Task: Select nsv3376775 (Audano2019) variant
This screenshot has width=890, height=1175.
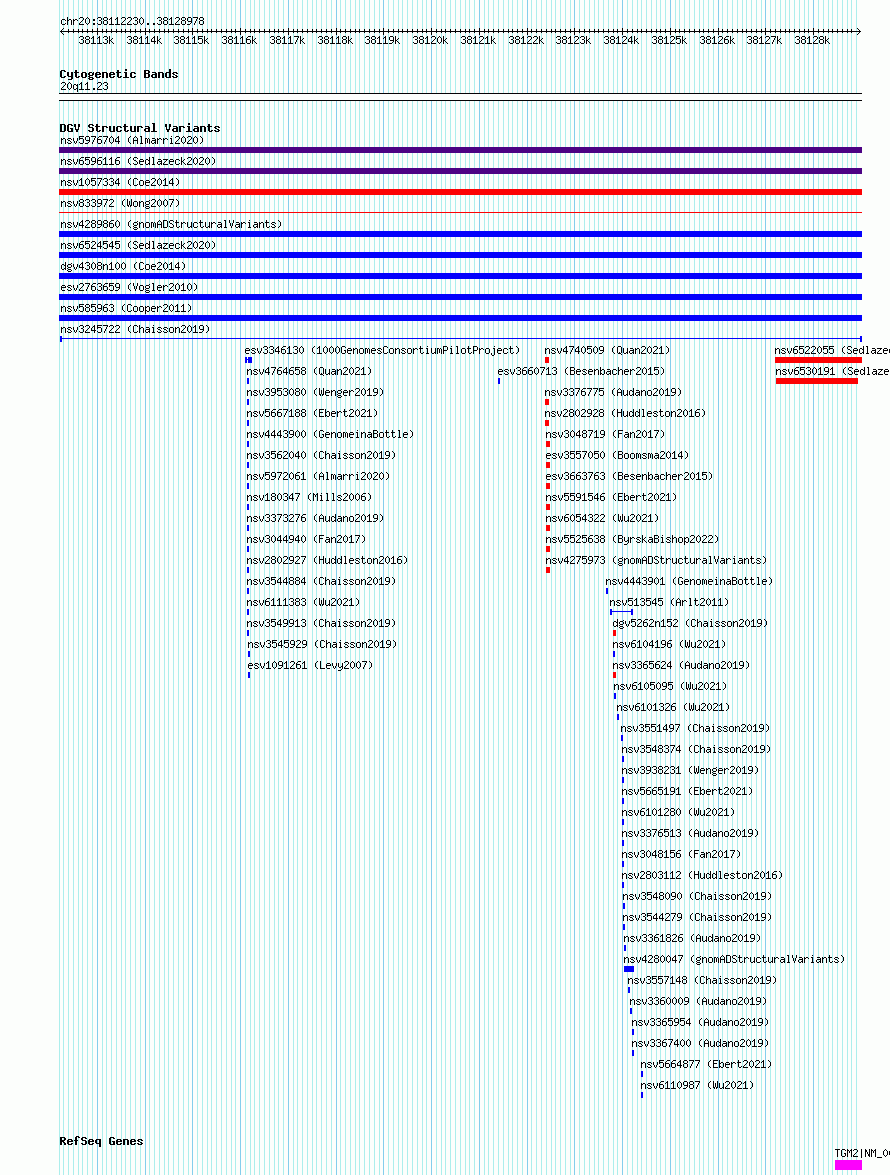Action: 614,392
